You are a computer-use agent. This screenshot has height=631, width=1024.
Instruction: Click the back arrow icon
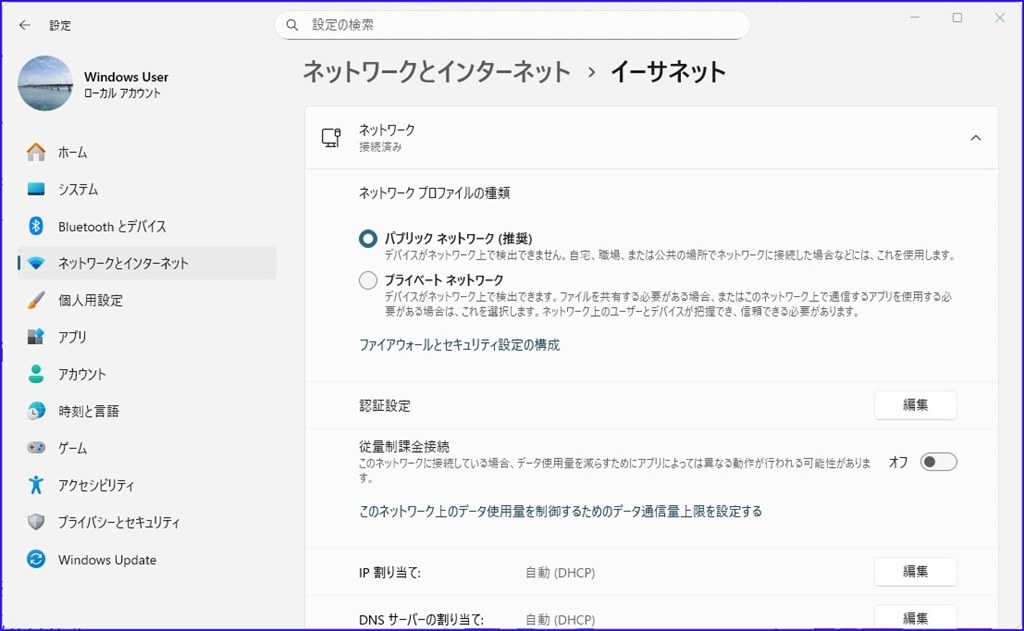pyautogui.click(x=23, y=25)
